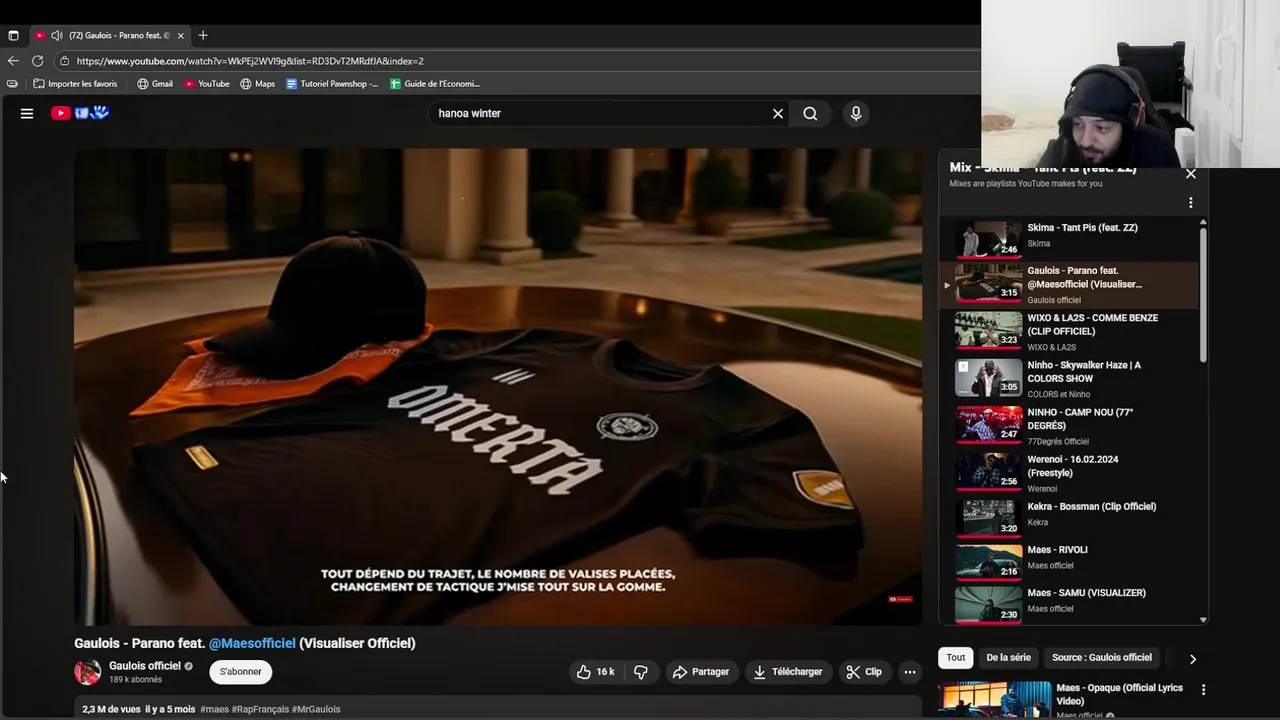
Task: Click the #maes hashtag
Action: [214, 709]
